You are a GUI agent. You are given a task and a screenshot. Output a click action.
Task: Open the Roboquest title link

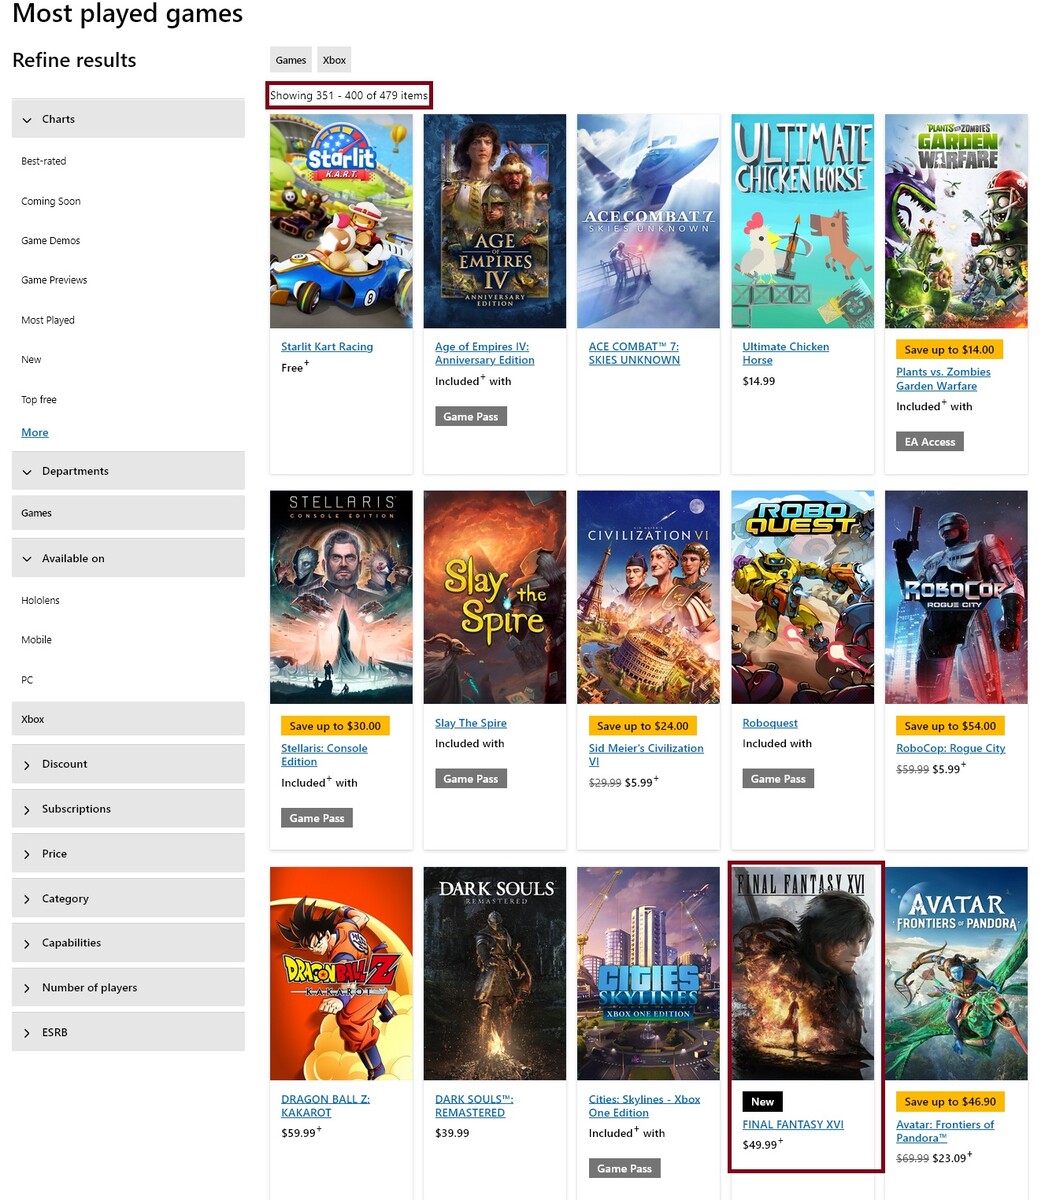pyautogui.click(x=770, y=723)
